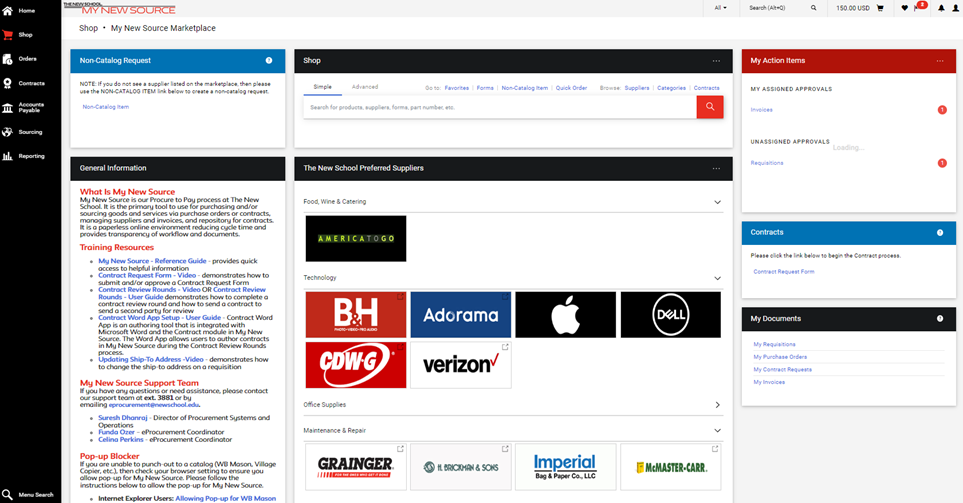
Task: Collapse the Technology supplier section
Action: click(717, 278)
